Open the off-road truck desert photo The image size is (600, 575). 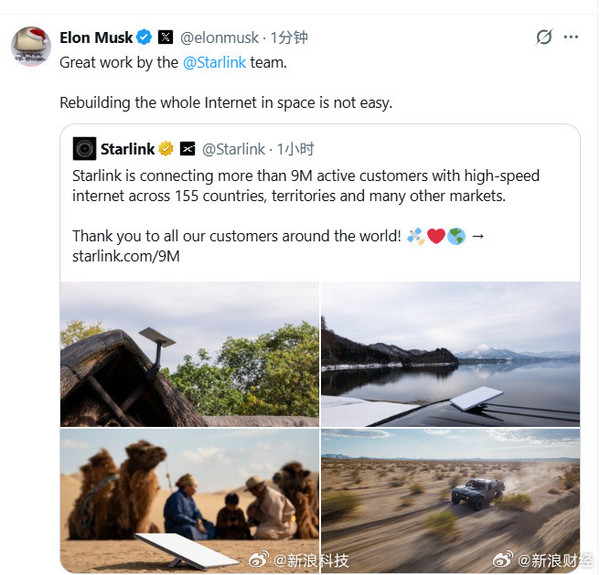[x=450, y=500]
